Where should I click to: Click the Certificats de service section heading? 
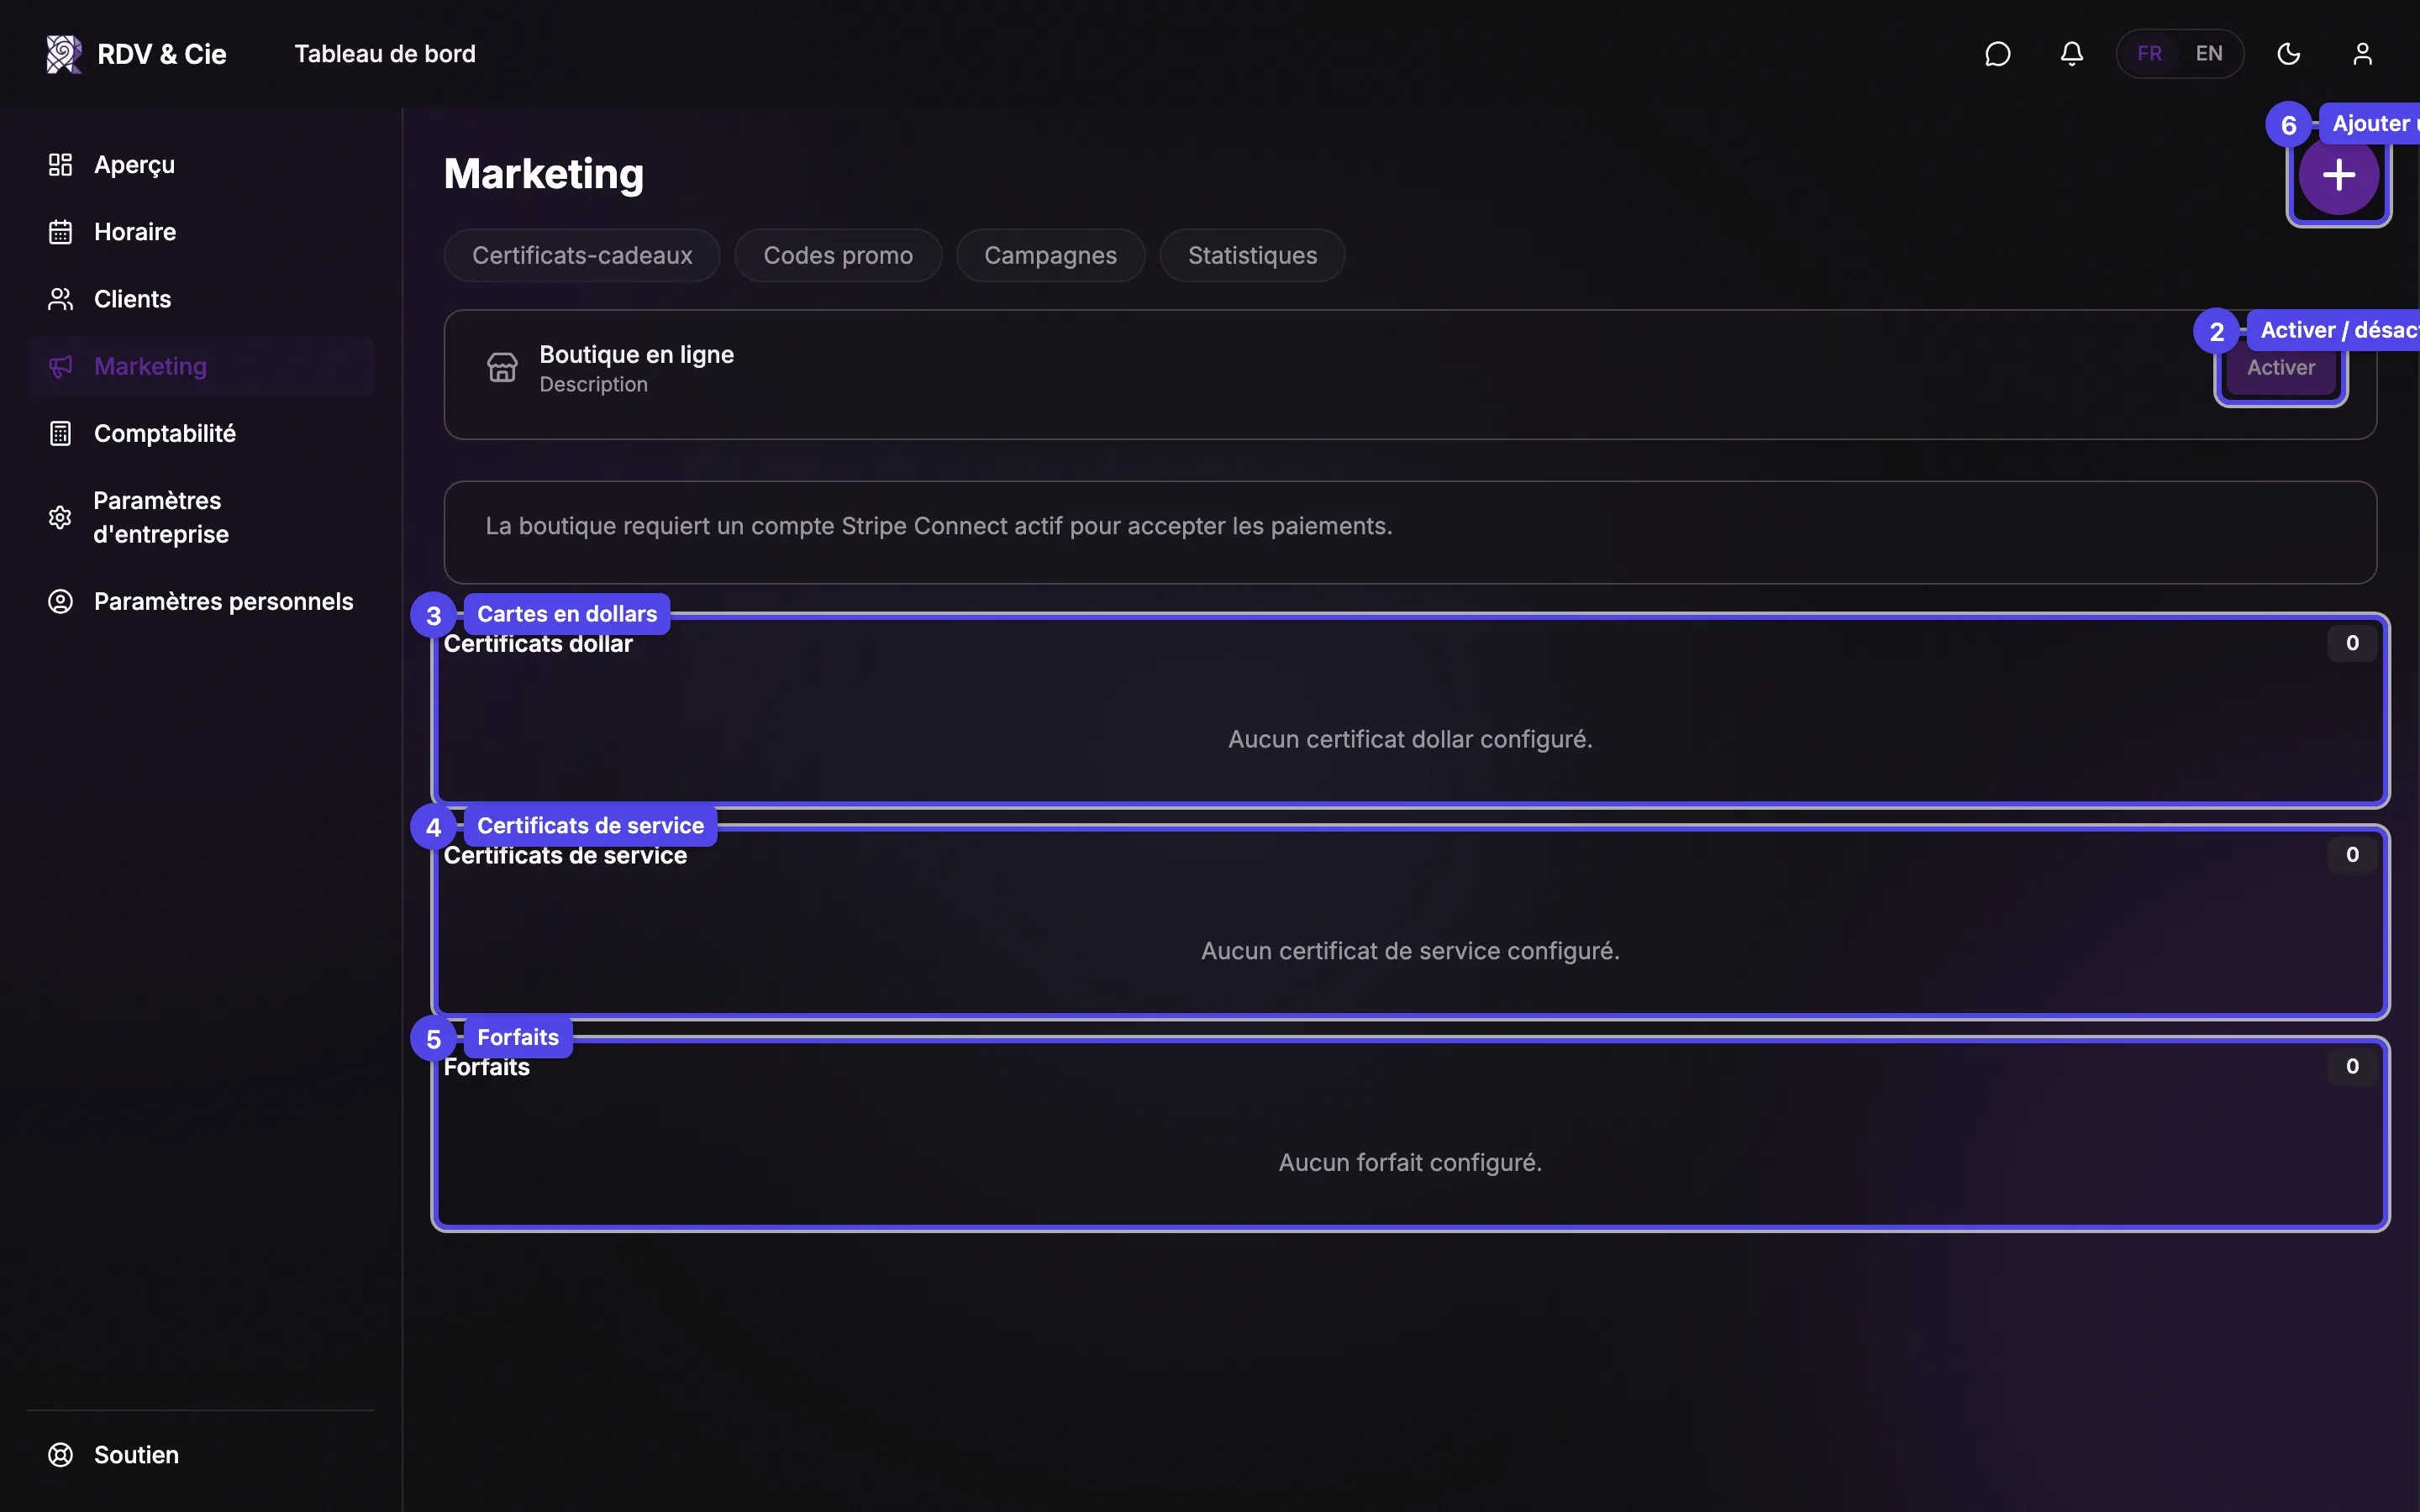click(x=565, y=856)
